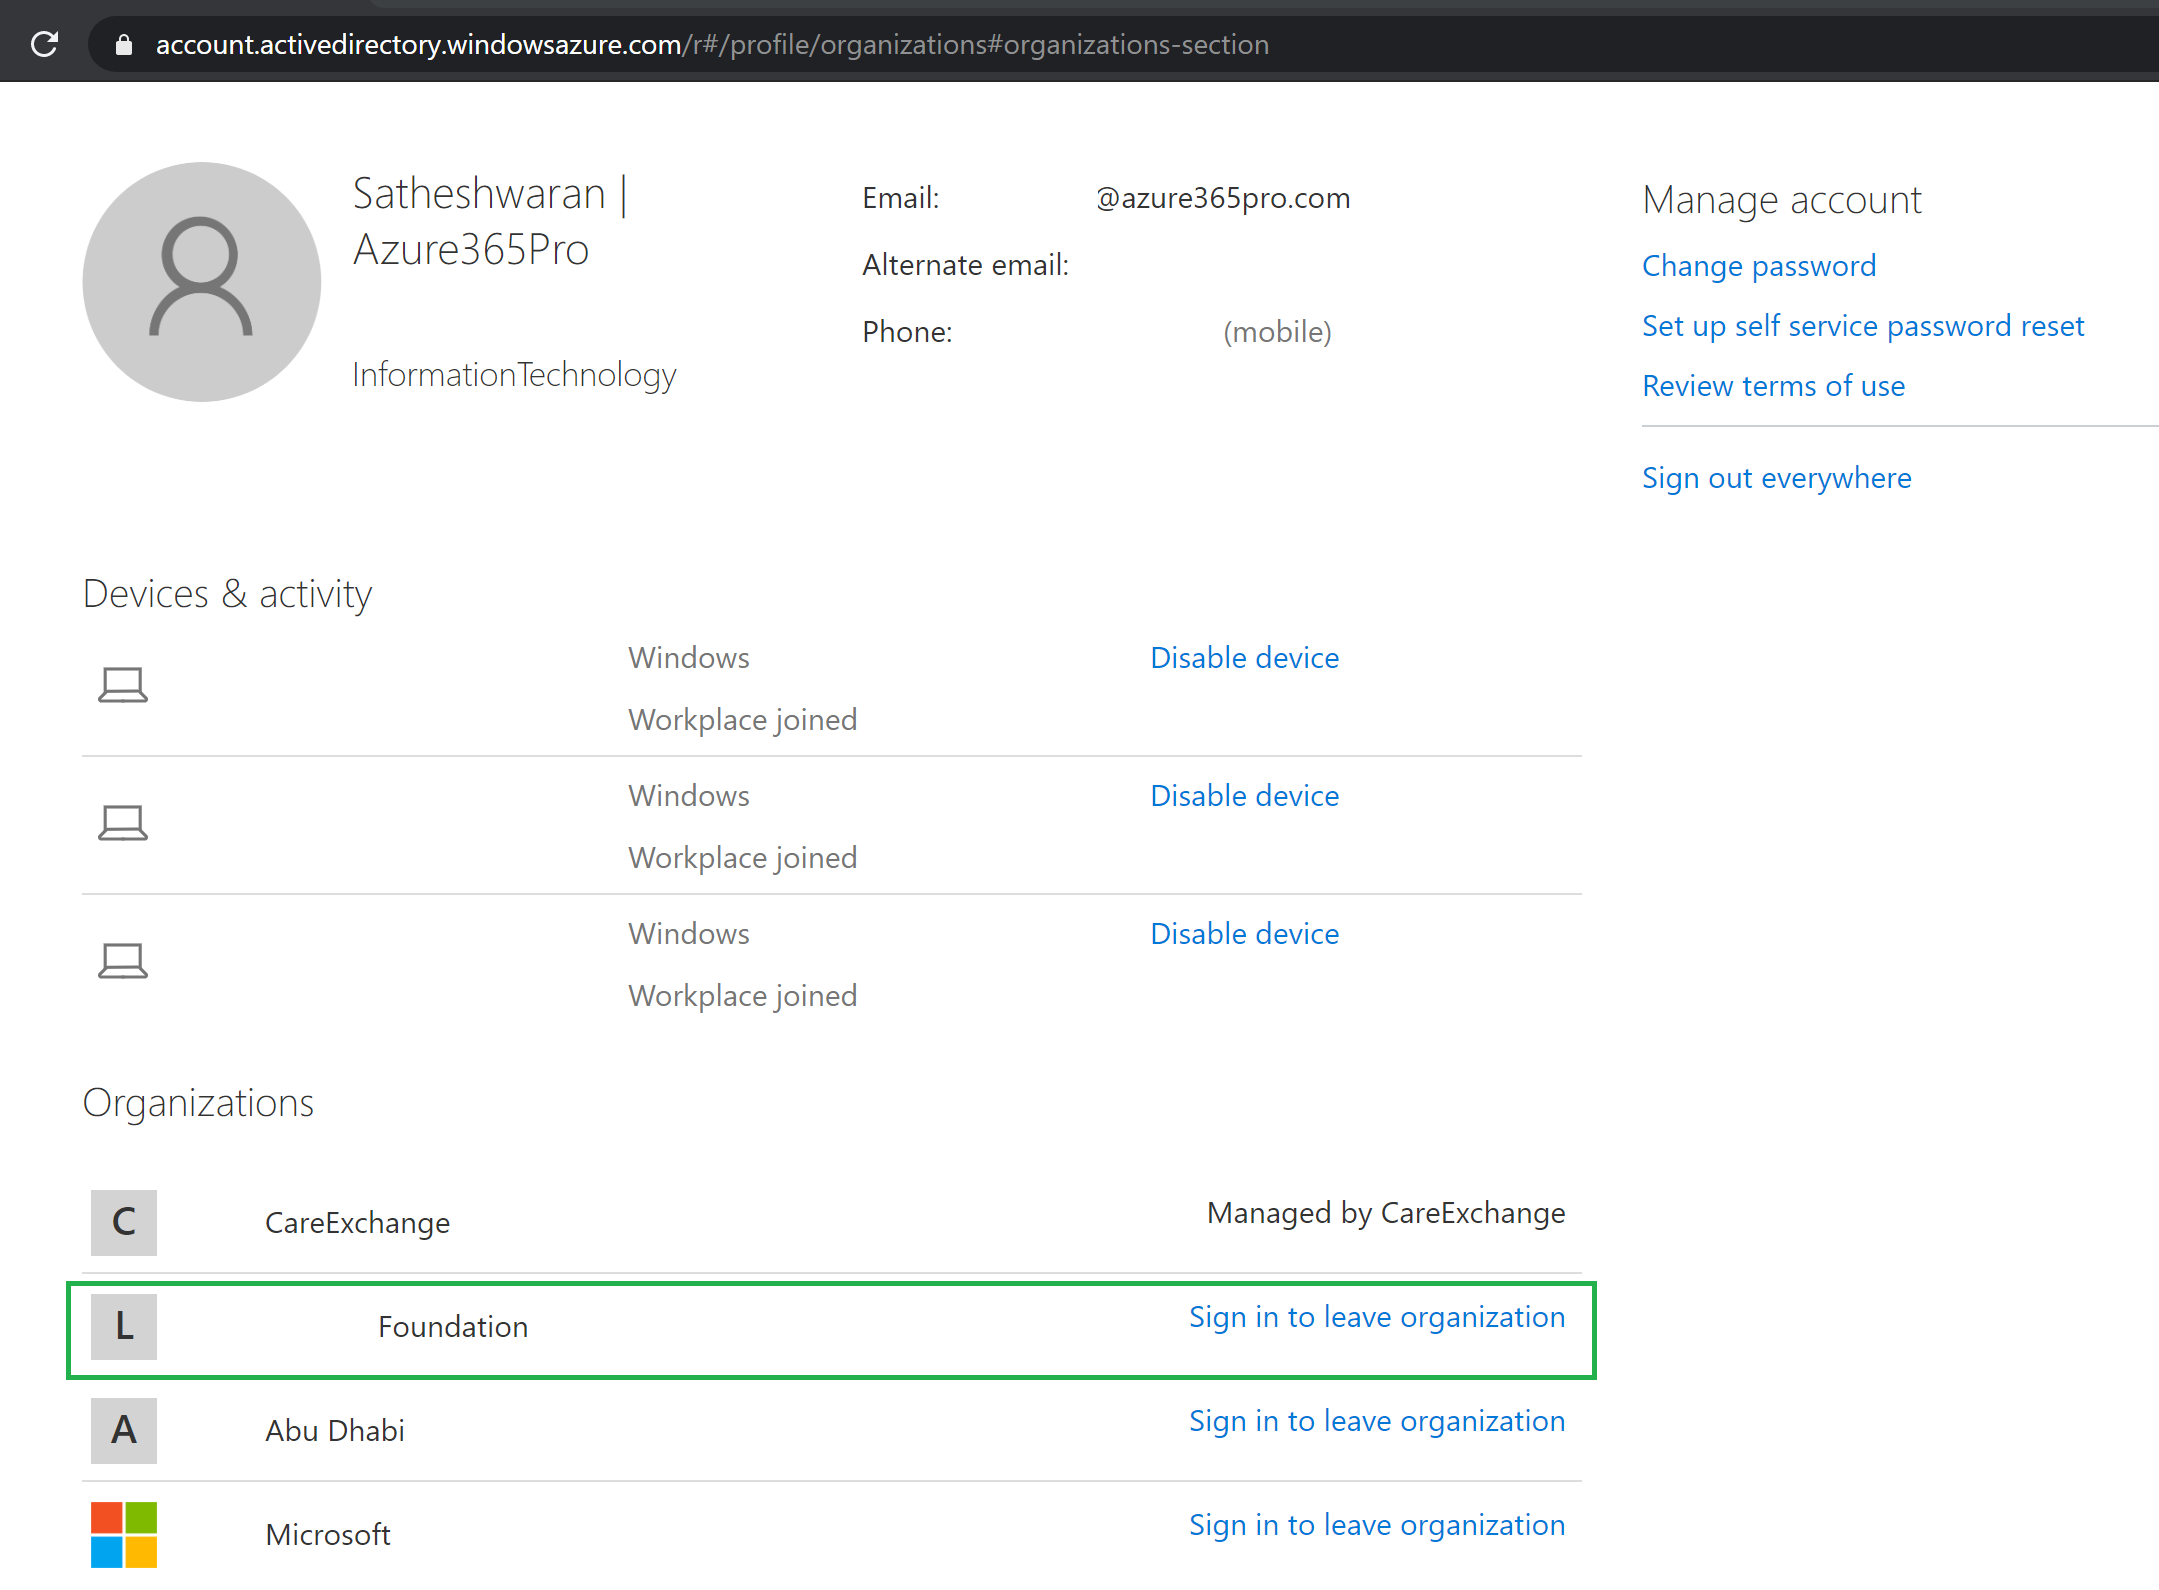Click the 'Manage account' heading

pos(1782,200)
